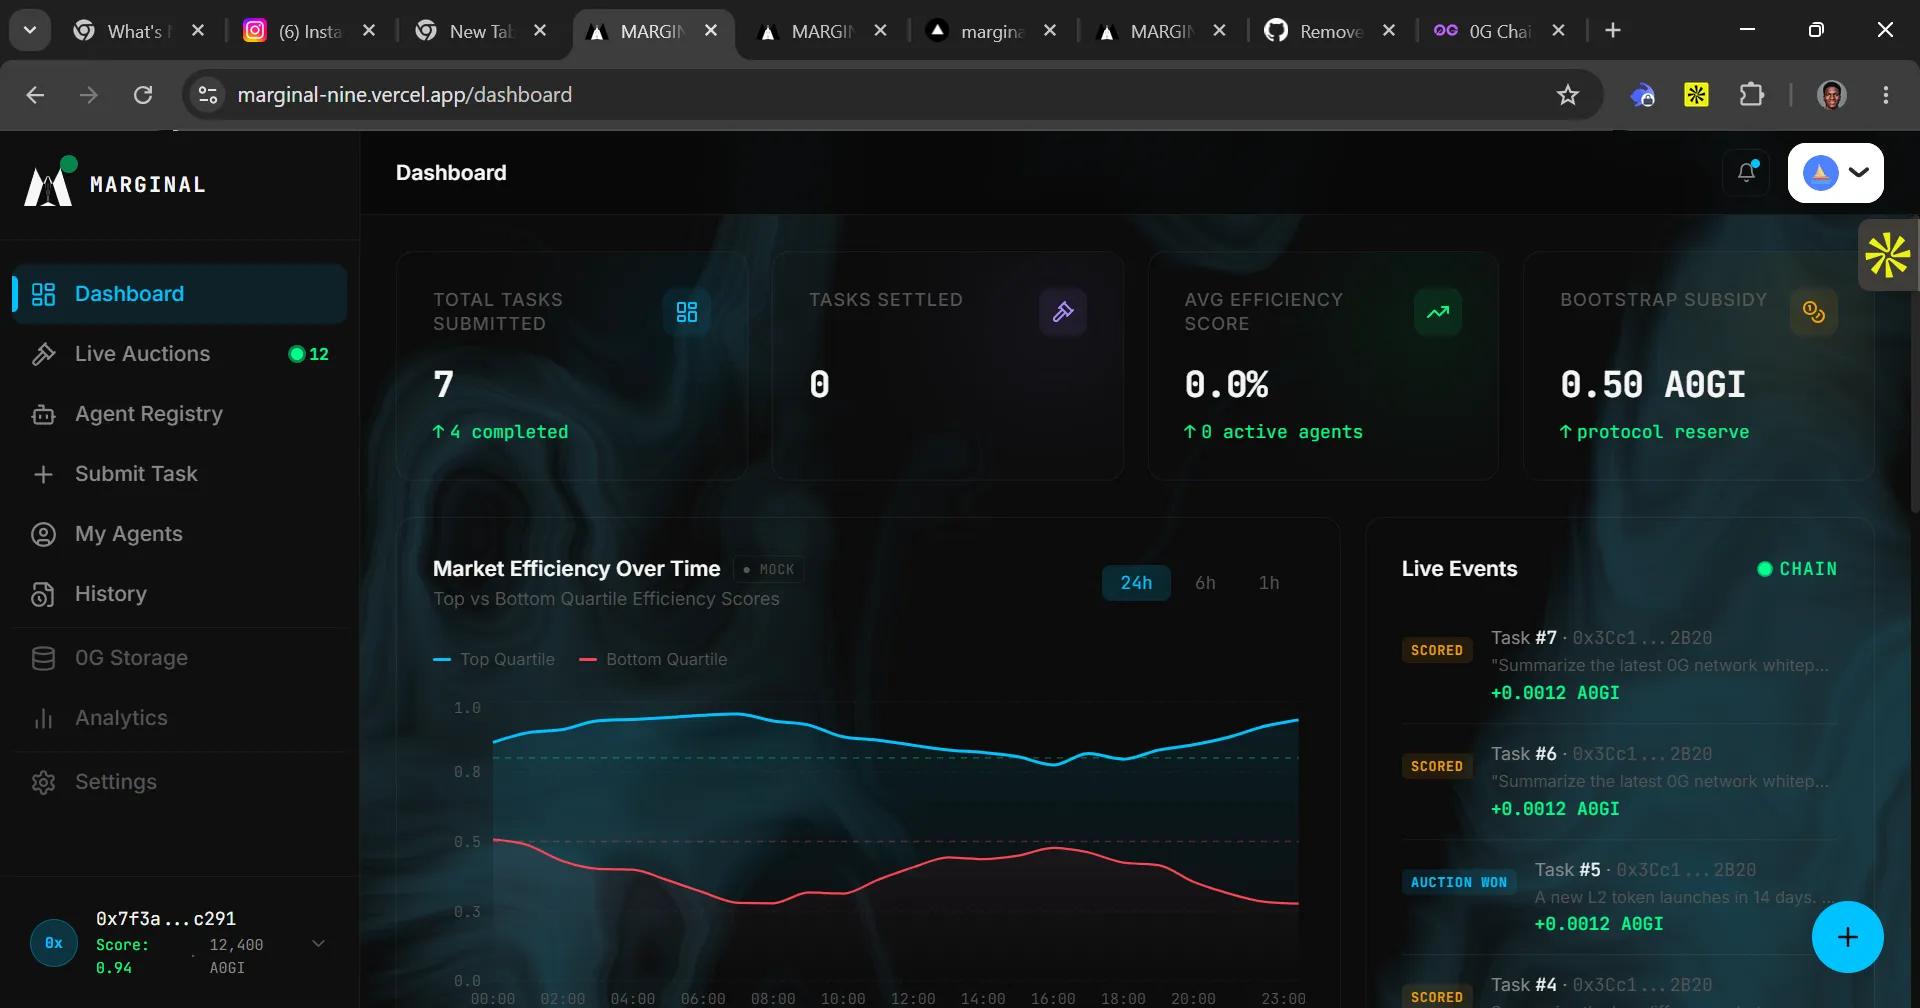The image size is (1920, 1008).
Task: Select the 1h time range
Action: (1269, 583)
